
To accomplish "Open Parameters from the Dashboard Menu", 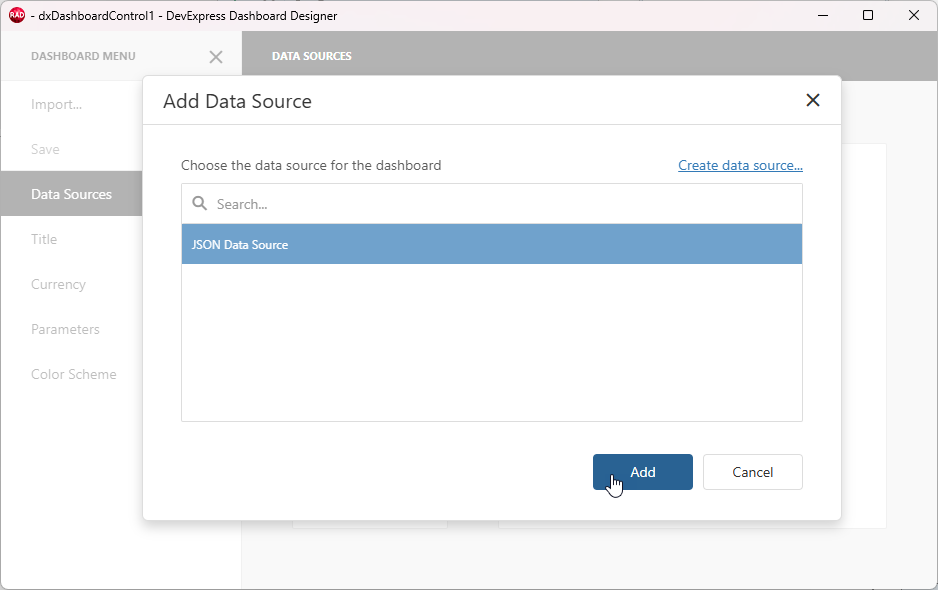I will (65, 329).
